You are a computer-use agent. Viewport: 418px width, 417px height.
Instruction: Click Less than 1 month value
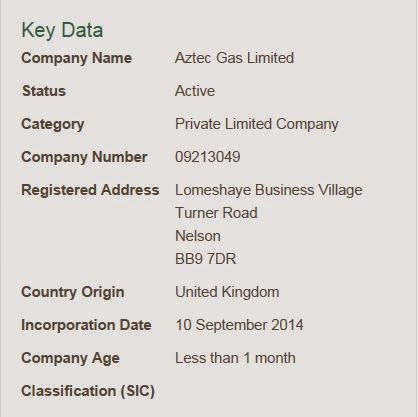point(235,358)
